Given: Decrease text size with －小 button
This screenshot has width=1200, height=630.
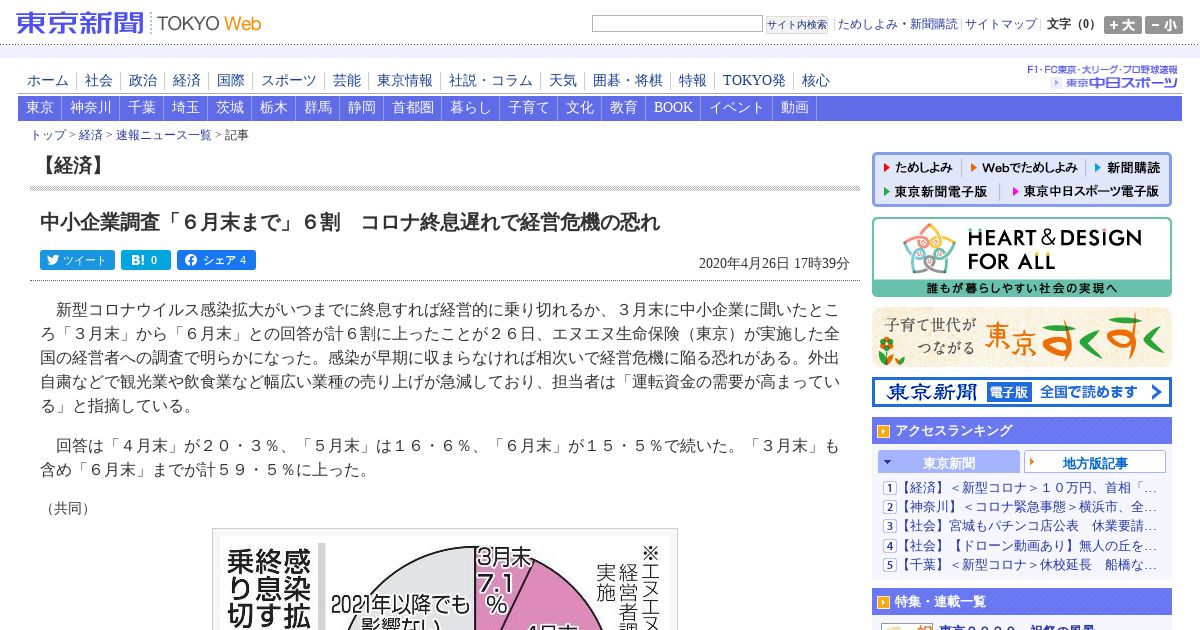Looking at the screenshot, I should coord(1164,25).
